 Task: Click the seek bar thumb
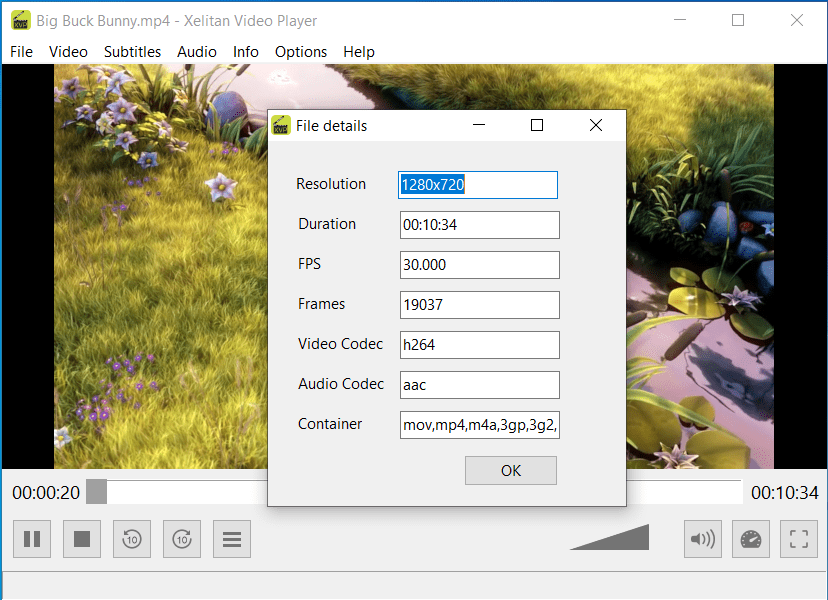click(x=97, y=492)
